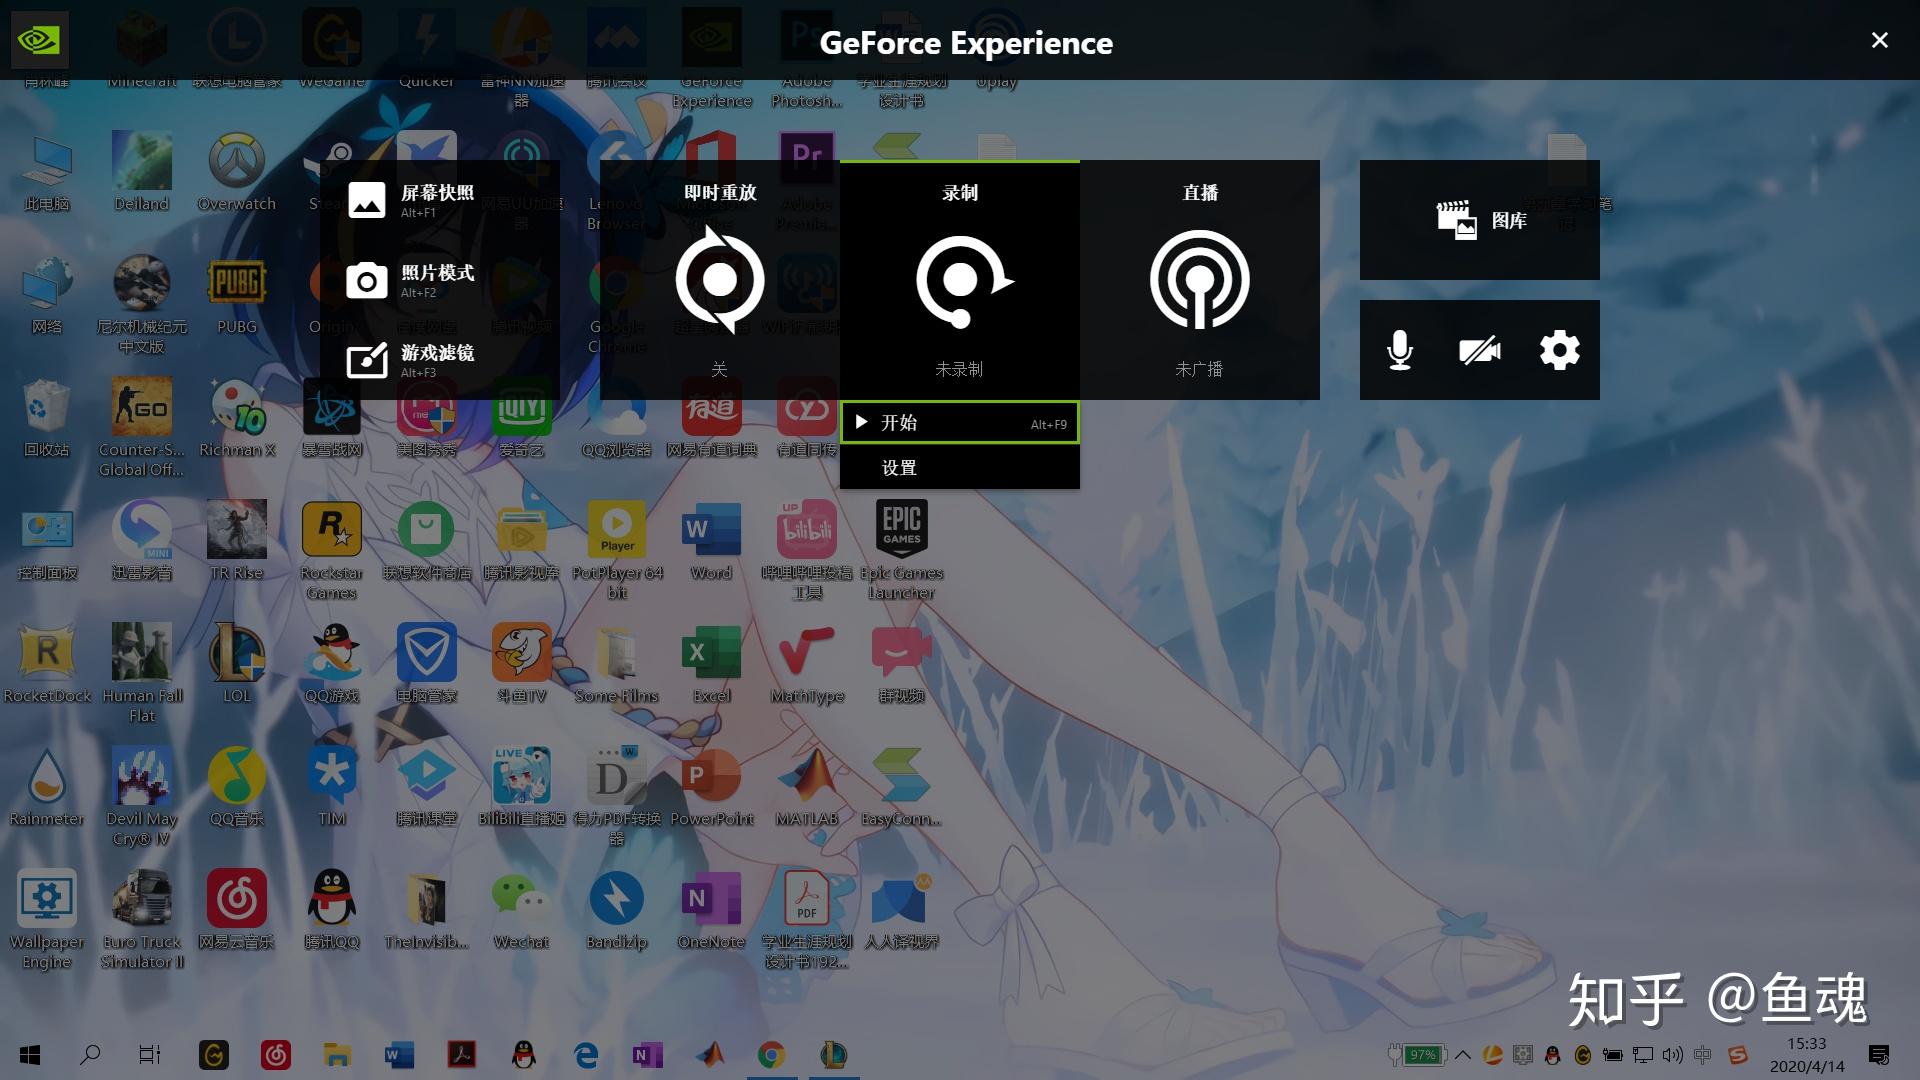1920x1080 pixels.
Task: Select PUBG desktop icon
Action: (x=237, y=296)
